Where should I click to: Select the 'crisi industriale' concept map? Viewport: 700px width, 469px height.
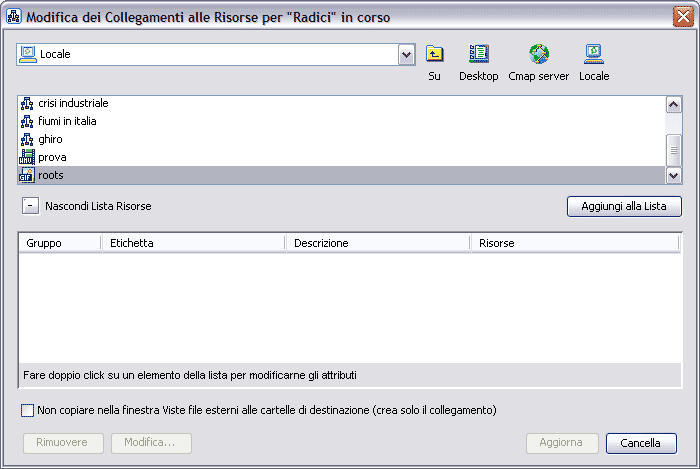[72, 103]
